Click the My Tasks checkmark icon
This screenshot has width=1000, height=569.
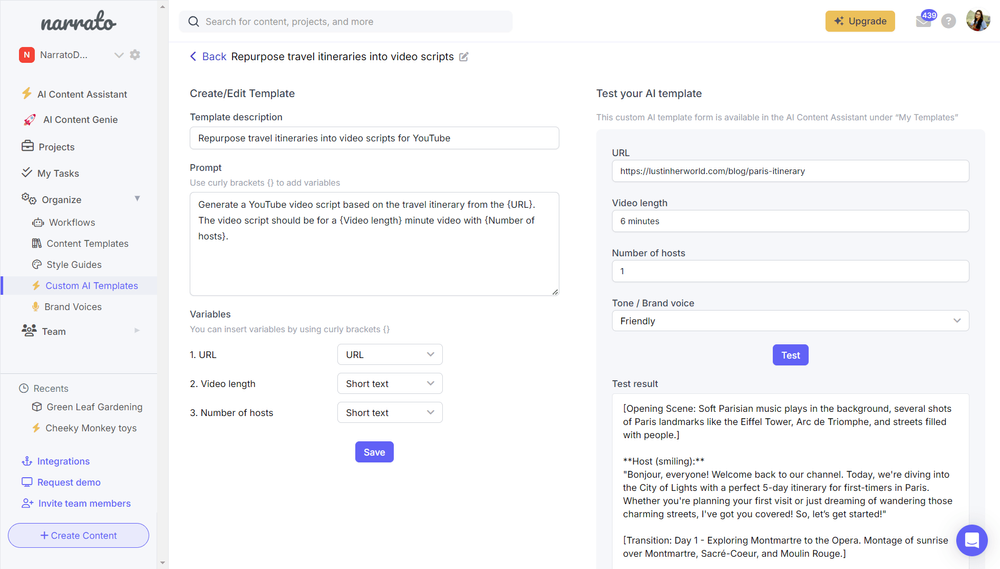click(x=27, y=172)
